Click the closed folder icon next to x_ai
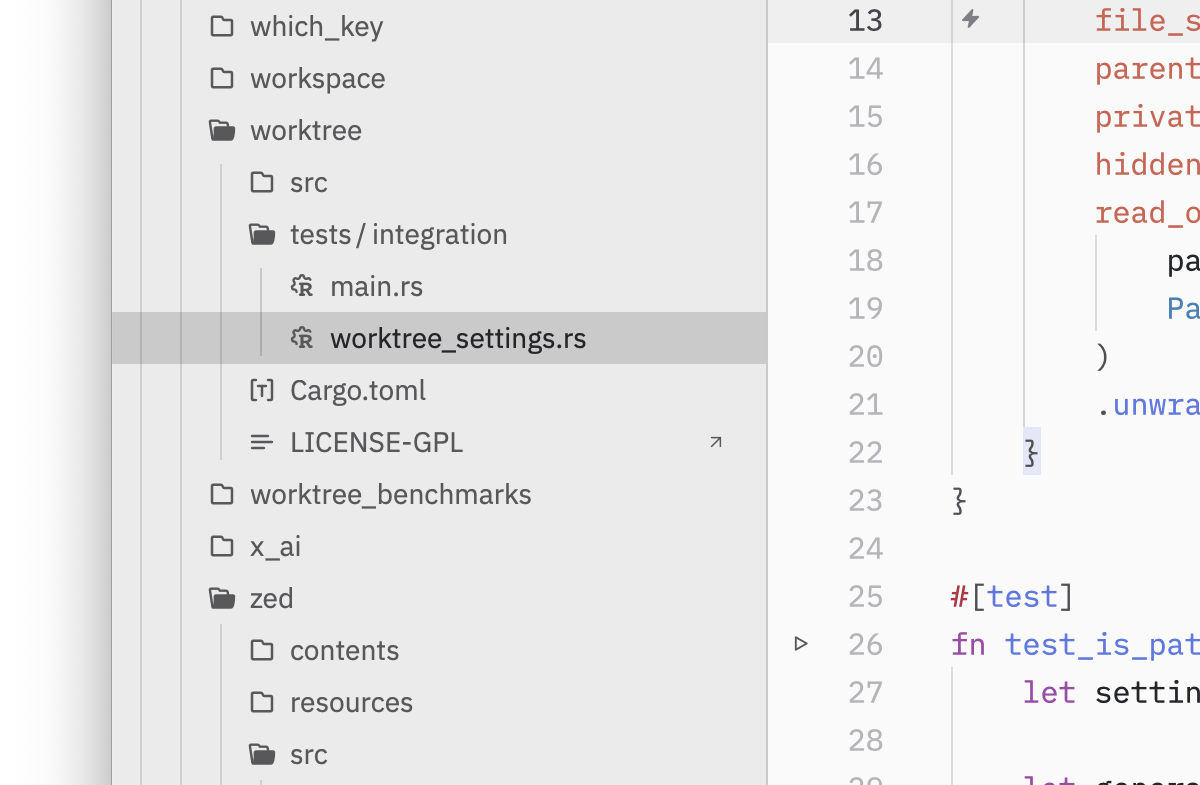Image resolution: width=1200 pixels, height=785 pixels. coord(221,546)
